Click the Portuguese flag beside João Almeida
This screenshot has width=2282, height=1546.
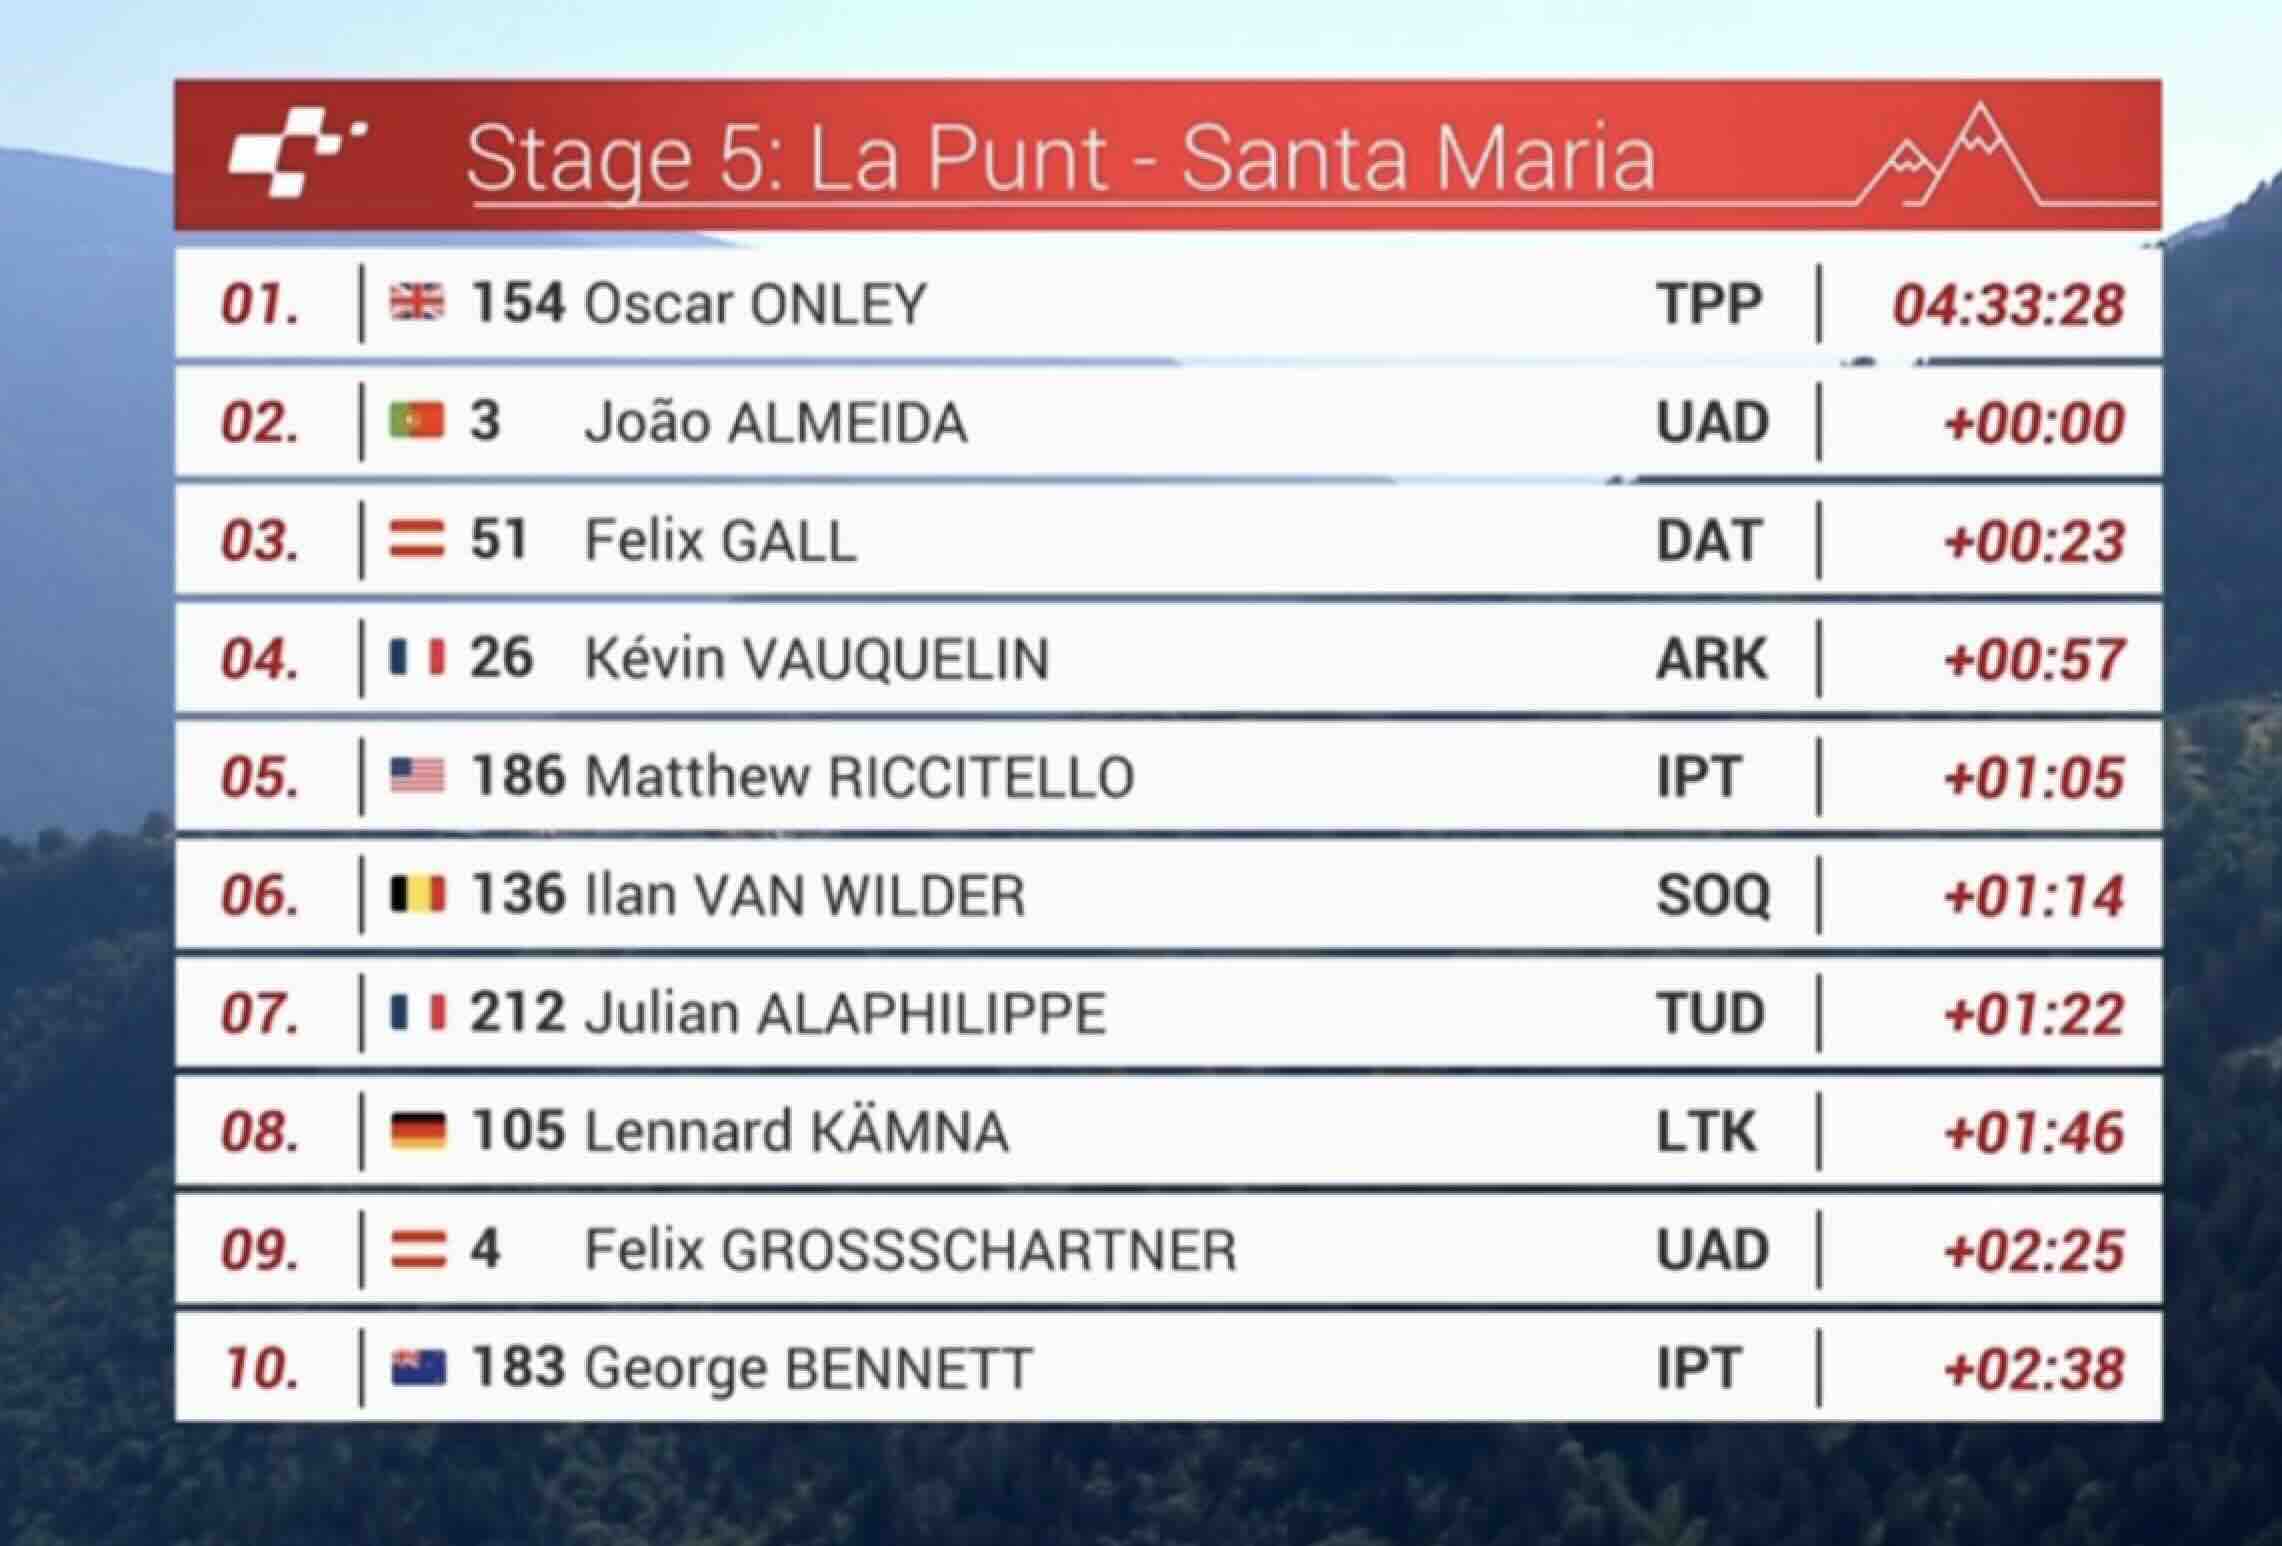coord(416,421)
